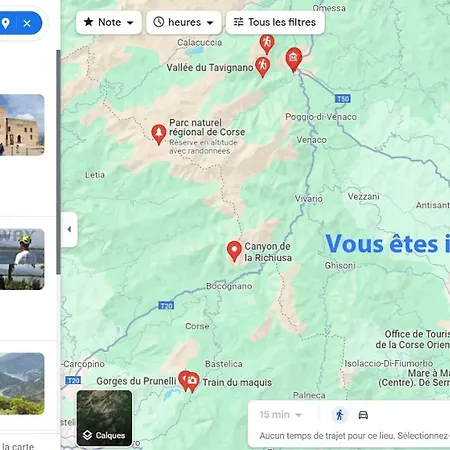Open the Calques layers switcher

pos(104,418)
